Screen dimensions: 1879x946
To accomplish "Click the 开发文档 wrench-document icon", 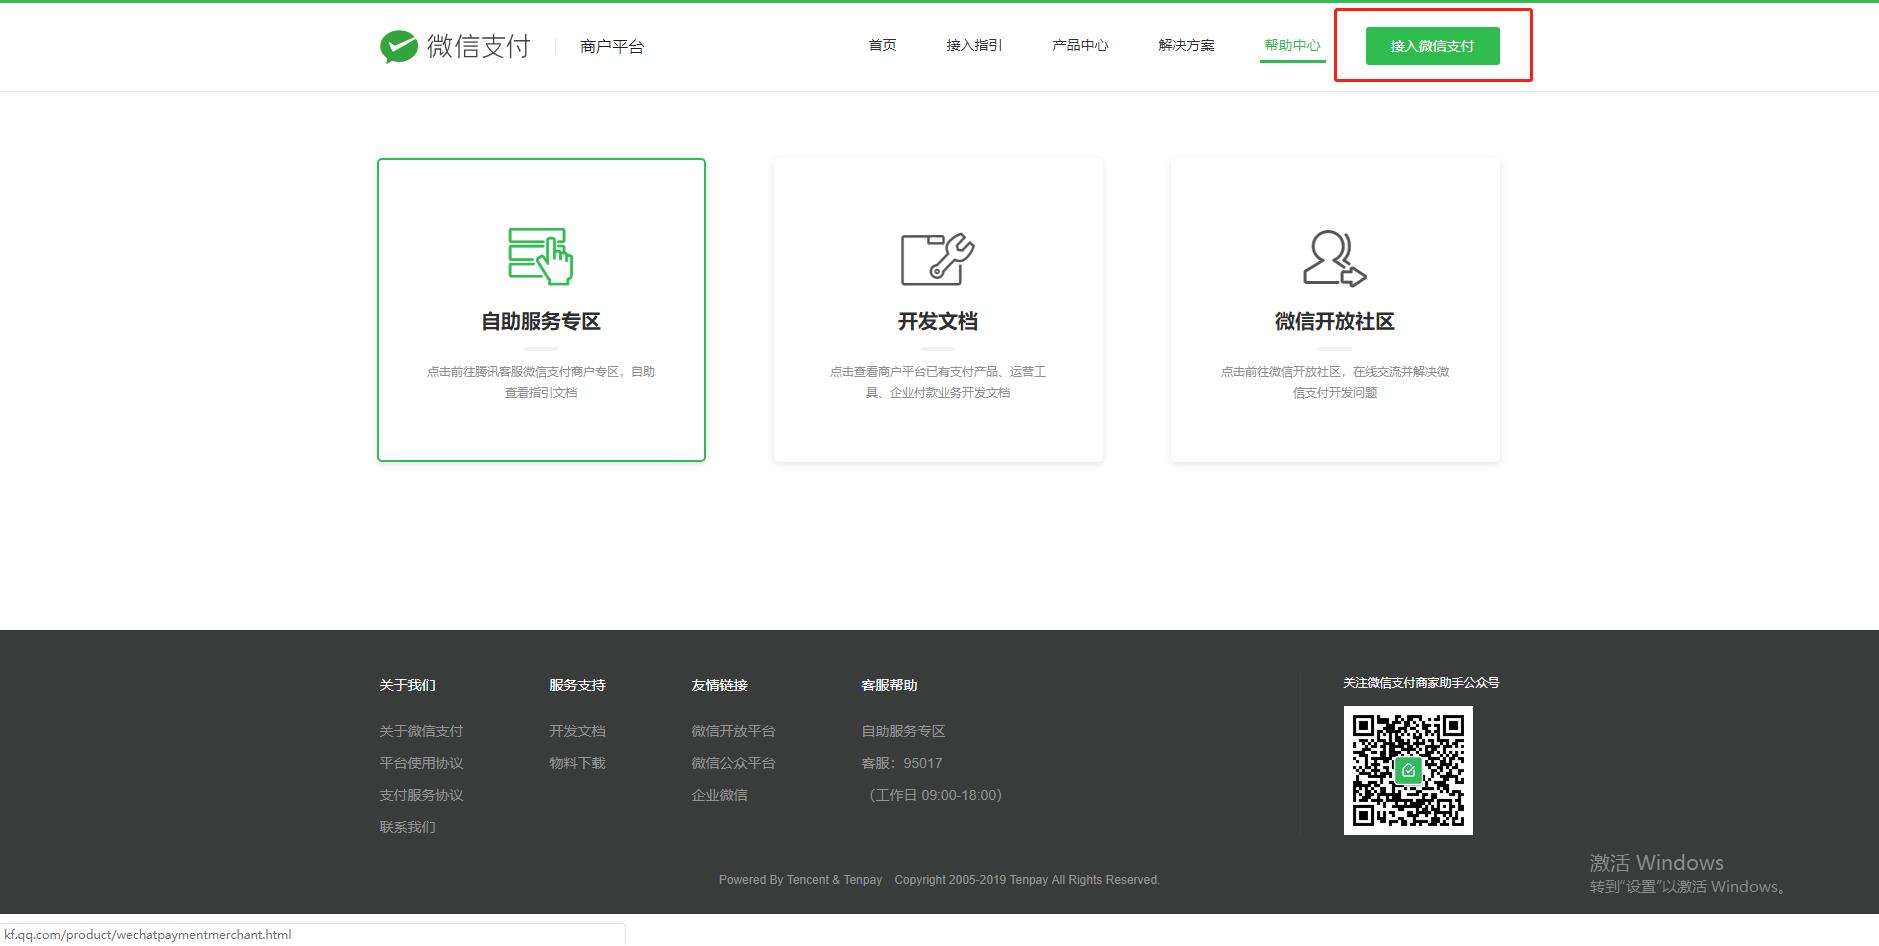I will click(937, 255).
